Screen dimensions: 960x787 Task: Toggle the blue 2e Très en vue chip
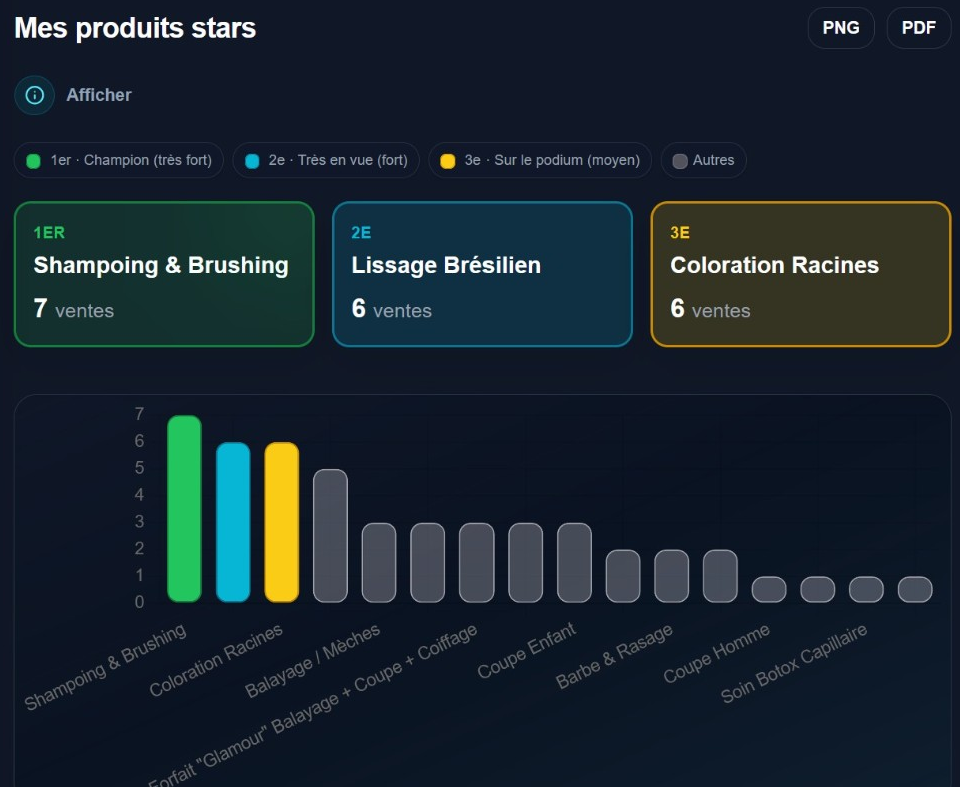click(x=326, y=160)
